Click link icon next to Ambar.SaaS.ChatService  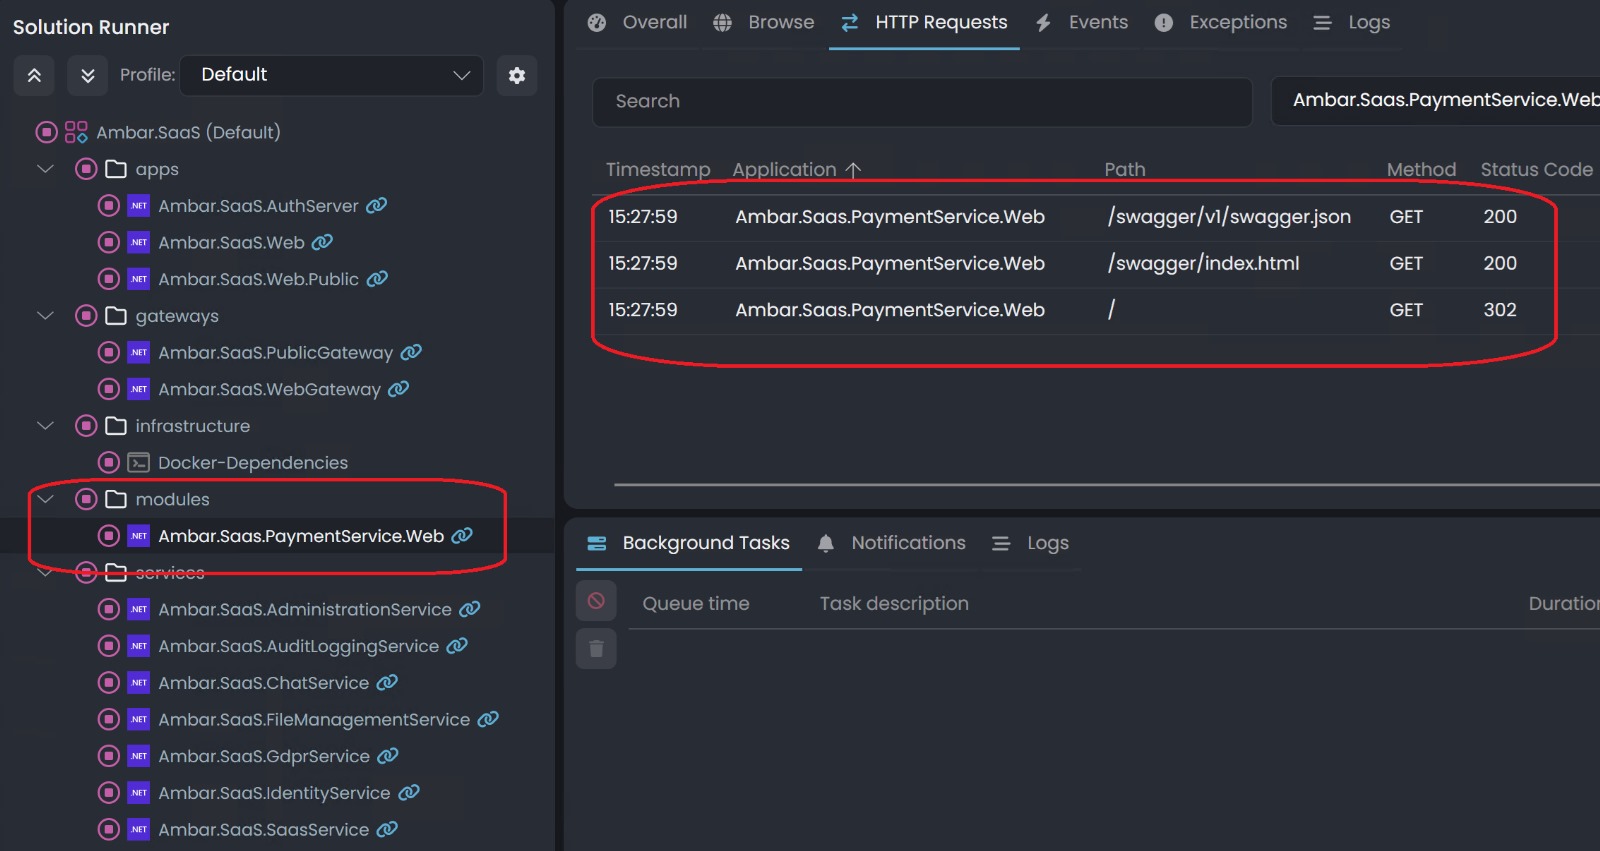[387, 682]
